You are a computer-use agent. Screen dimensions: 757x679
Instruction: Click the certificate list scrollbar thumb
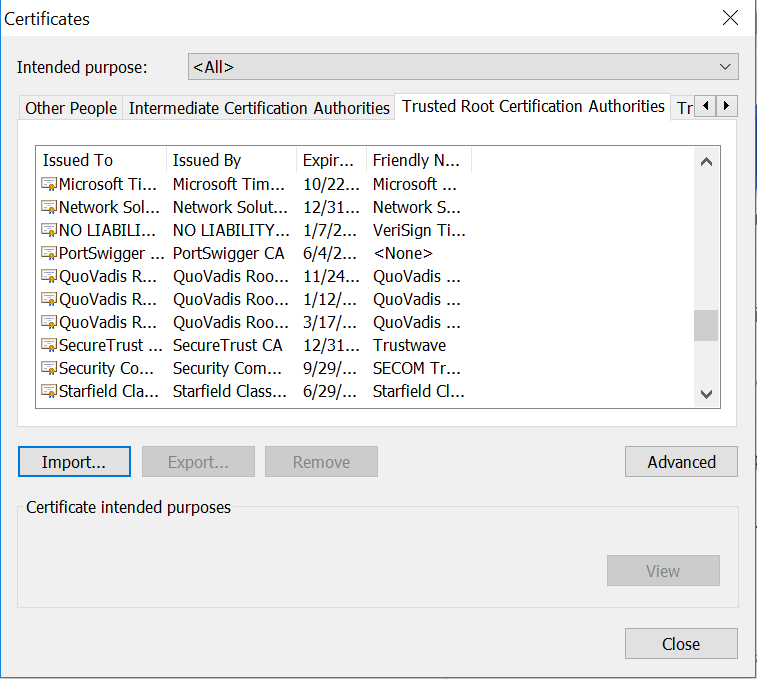point(706,325)
